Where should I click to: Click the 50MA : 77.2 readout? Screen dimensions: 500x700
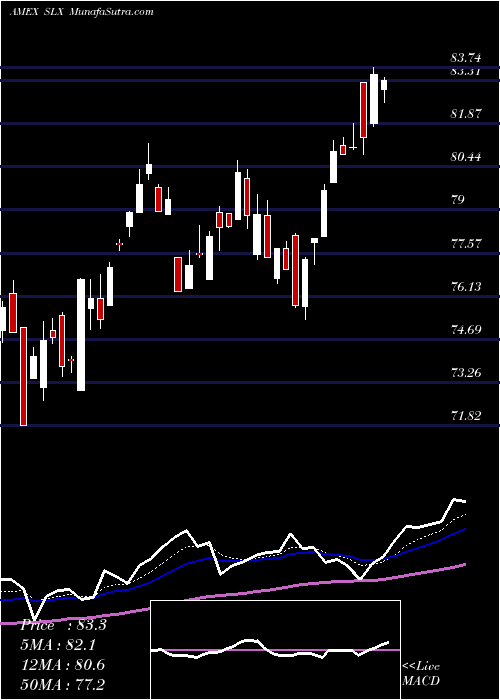tap(62, 684)
